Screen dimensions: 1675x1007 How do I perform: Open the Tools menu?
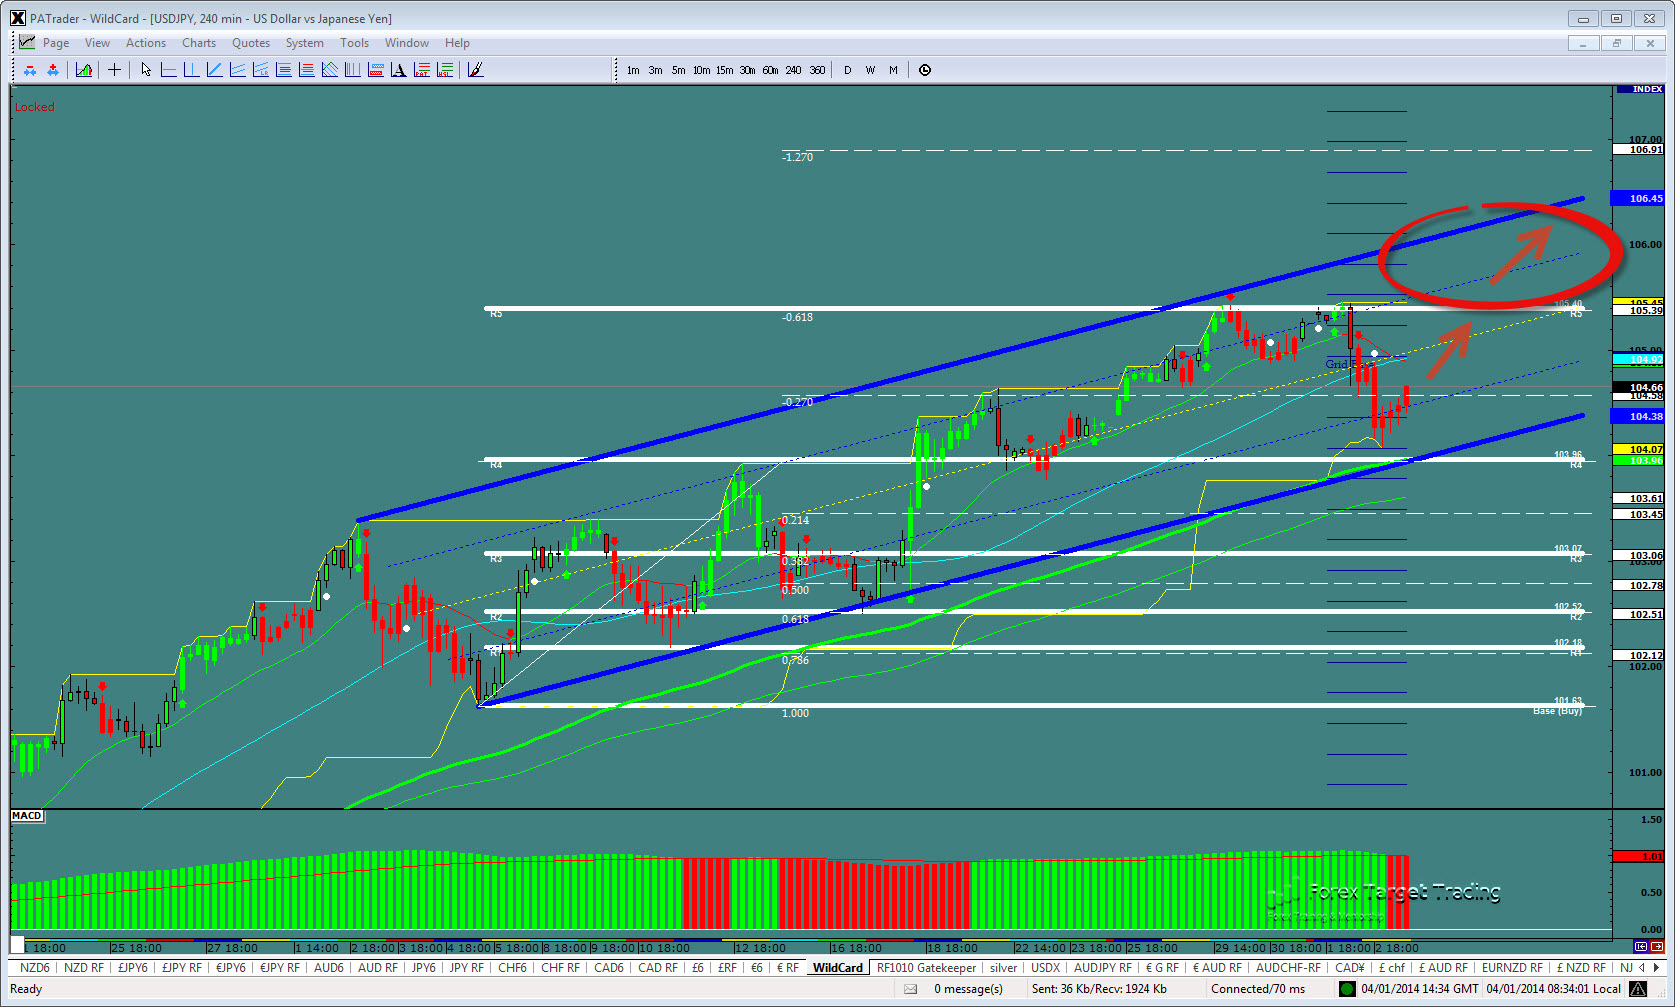pos(355,43)
